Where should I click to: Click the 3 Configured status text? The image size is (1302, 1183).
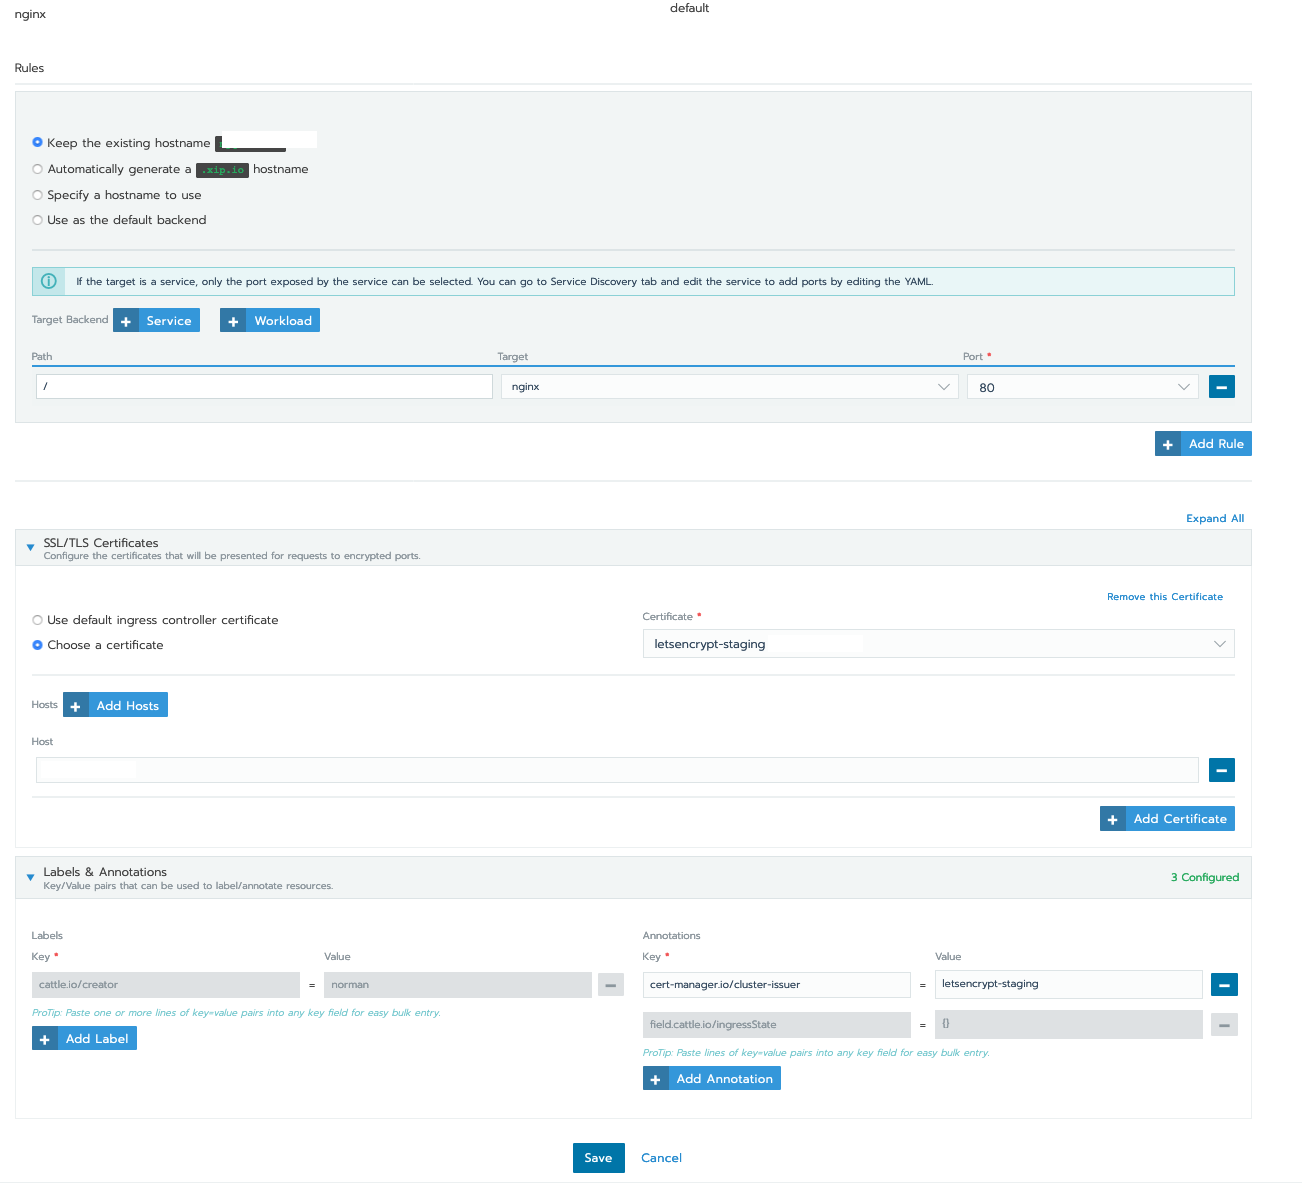[1205, 877]
